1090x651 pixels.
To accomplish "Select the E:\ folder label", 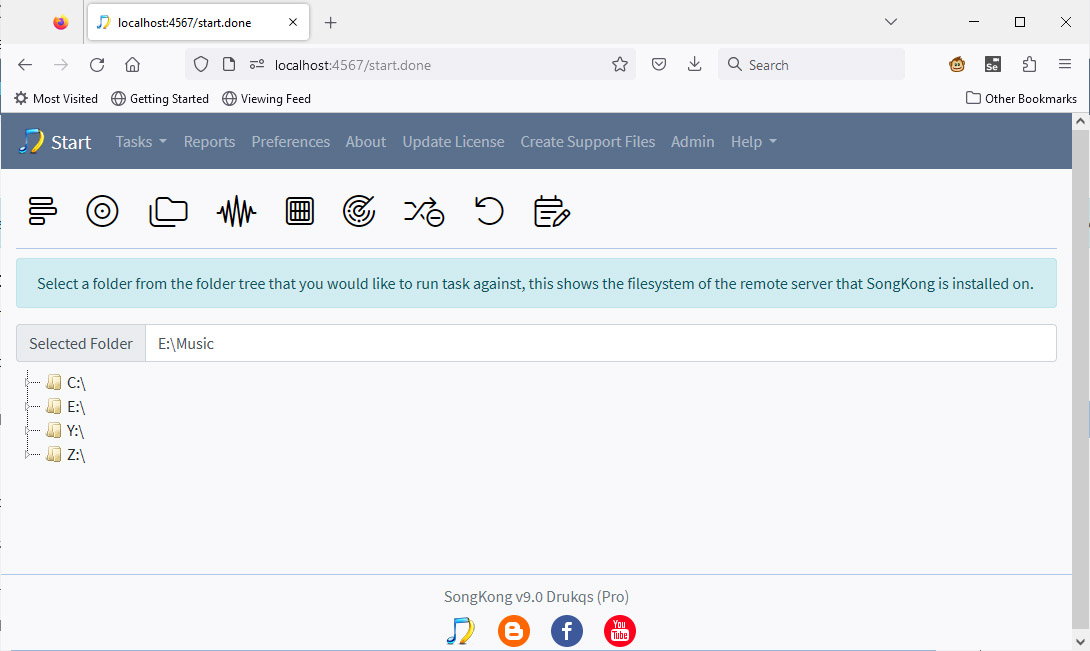I will click(x=76, y=406).
